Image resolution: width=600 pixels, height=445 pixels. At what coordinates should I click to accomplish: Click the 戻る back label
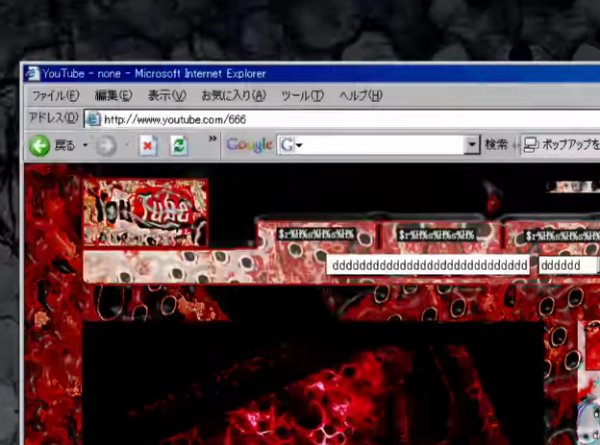64,145
